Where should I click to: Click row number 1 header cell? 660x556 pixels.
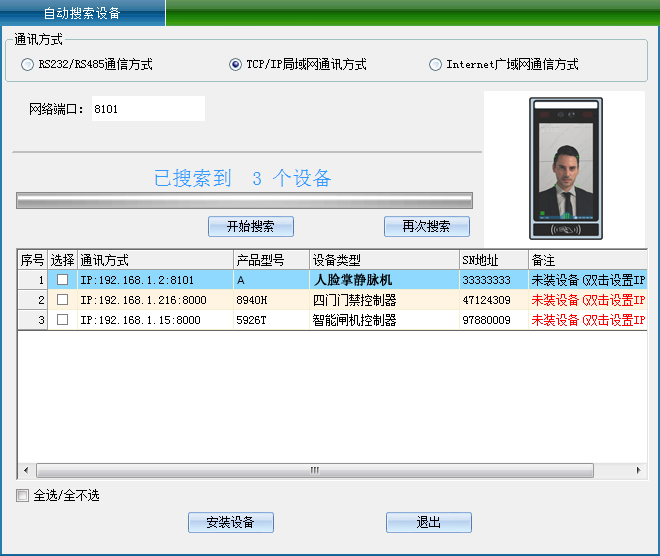click(32, 280)
